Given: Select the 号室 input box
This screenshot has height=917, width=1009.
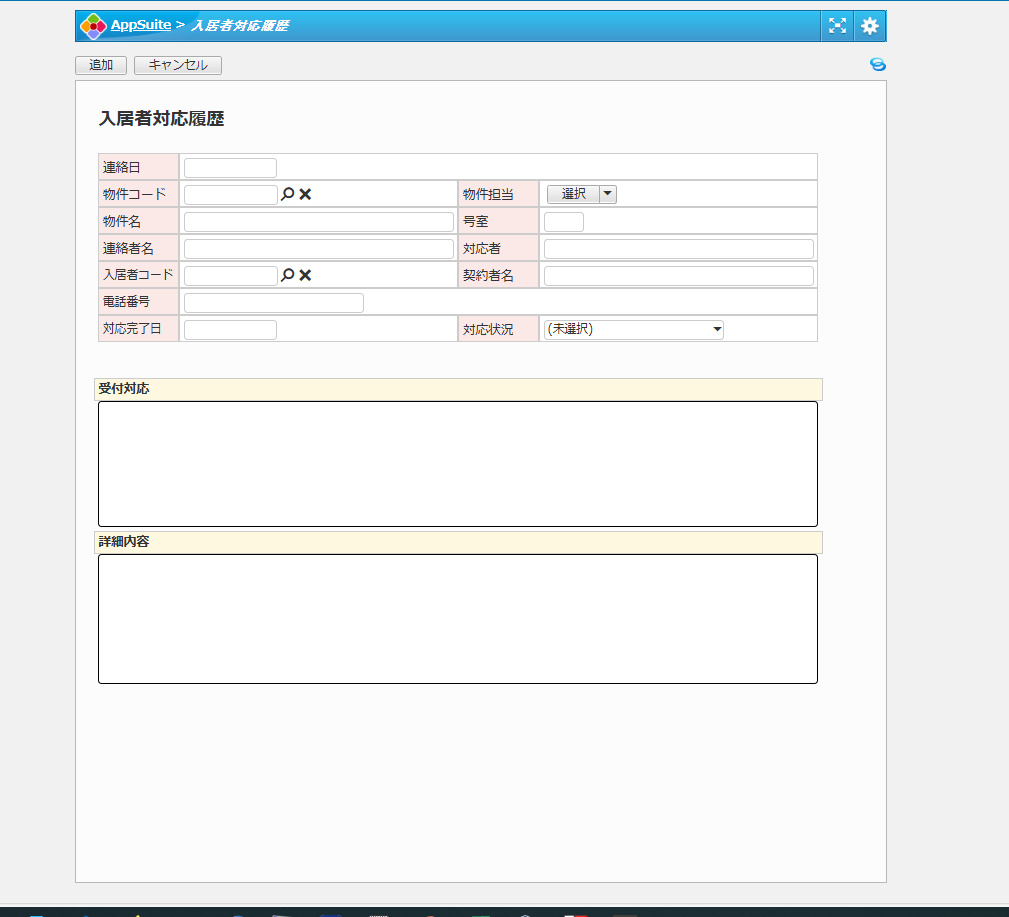Looking at the screenshot, I should tap(563, 221).
